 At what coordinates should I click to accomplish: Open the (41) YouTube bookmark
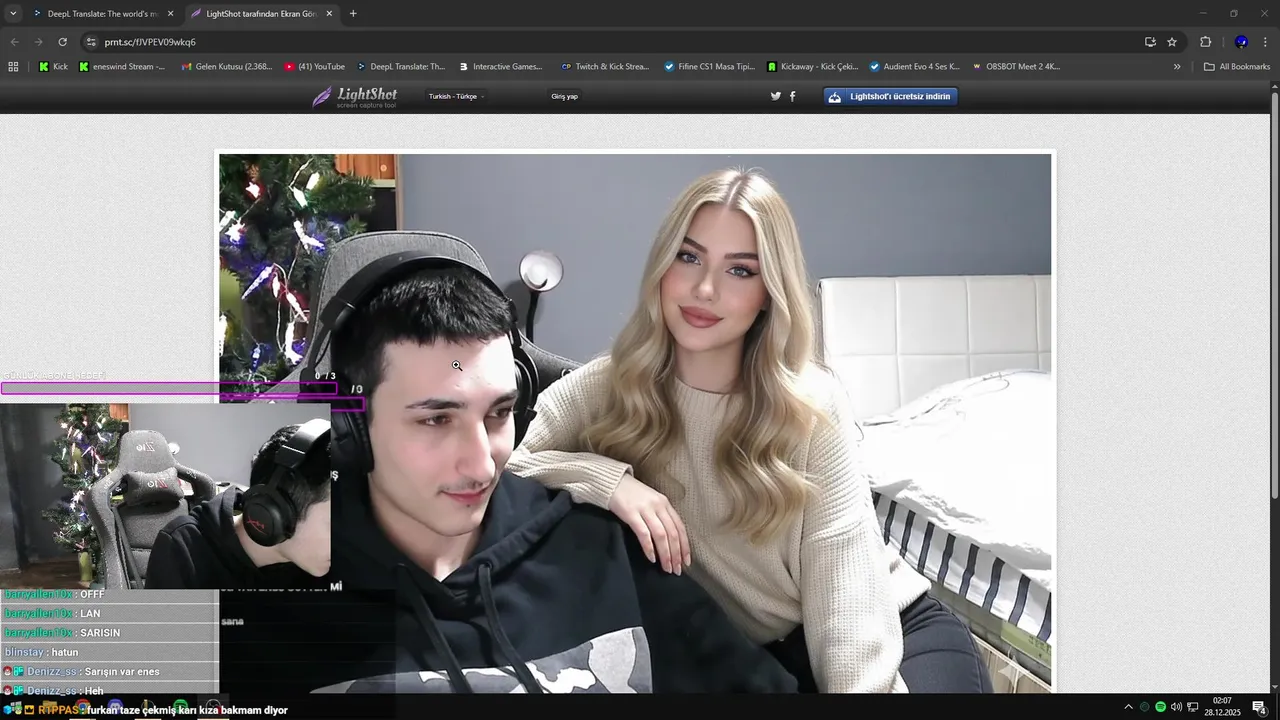click(314, 67)
